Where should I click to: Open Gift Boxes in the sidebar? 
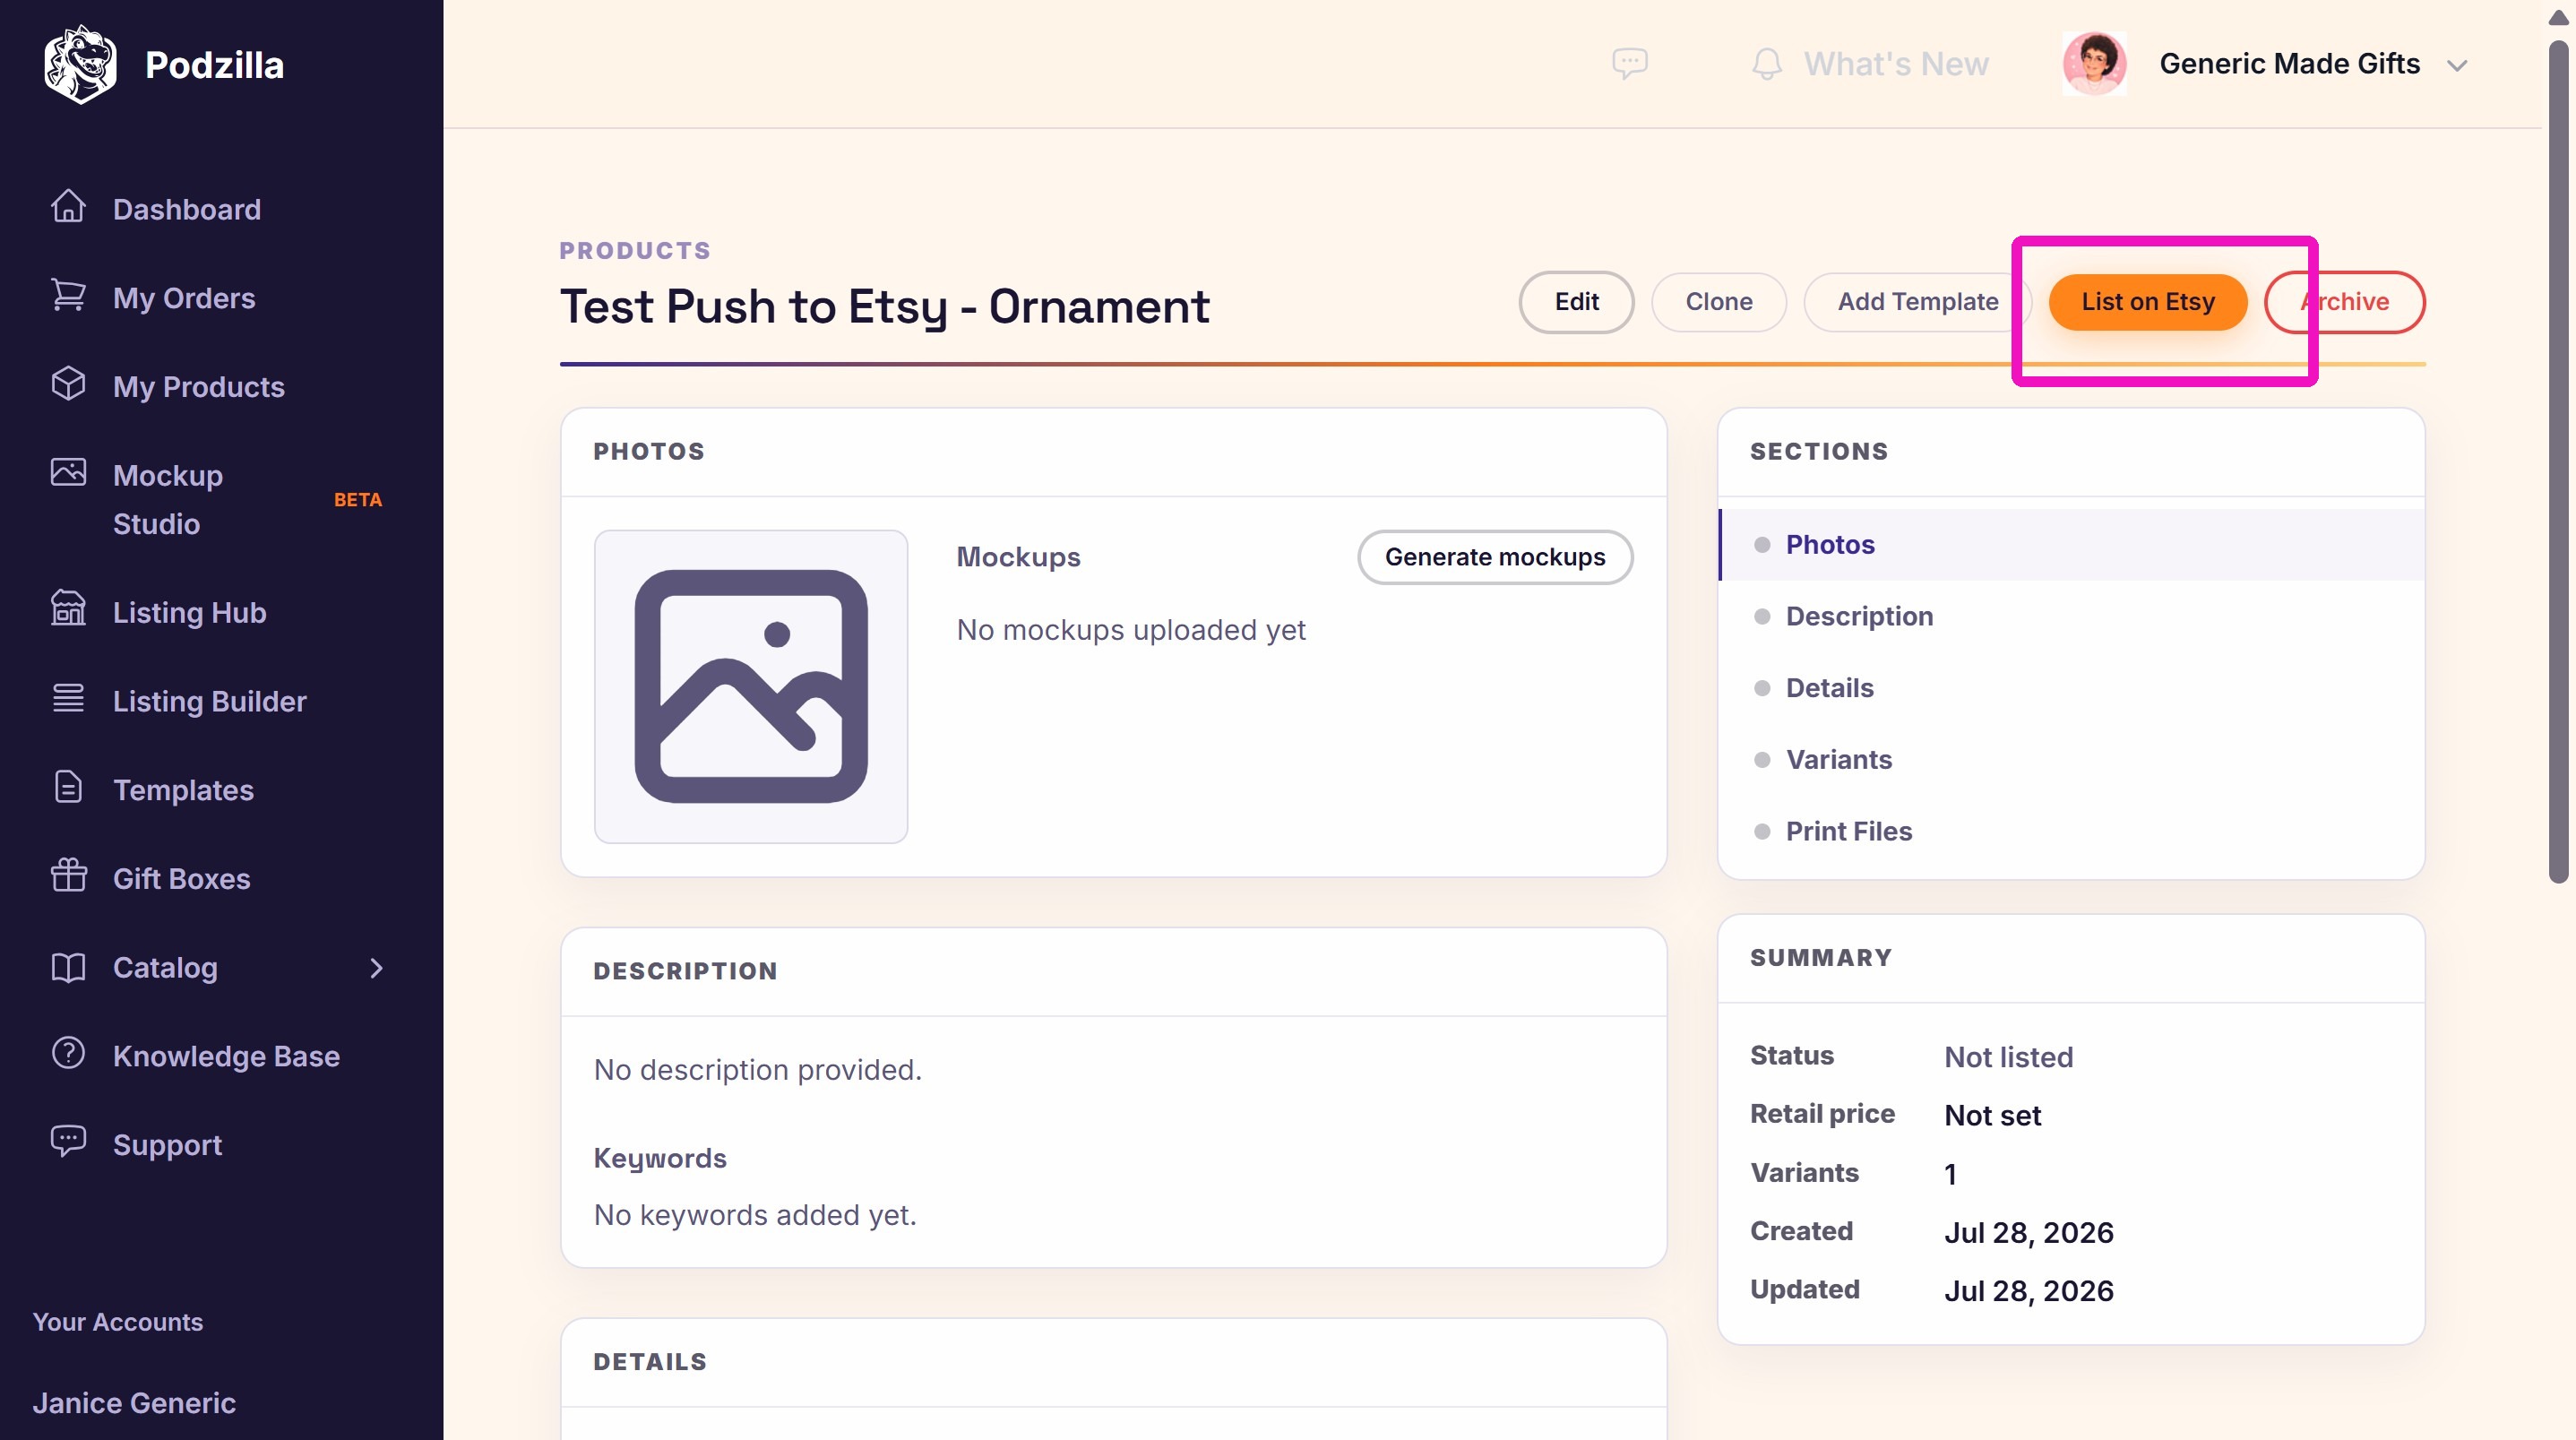click(182, 879)
